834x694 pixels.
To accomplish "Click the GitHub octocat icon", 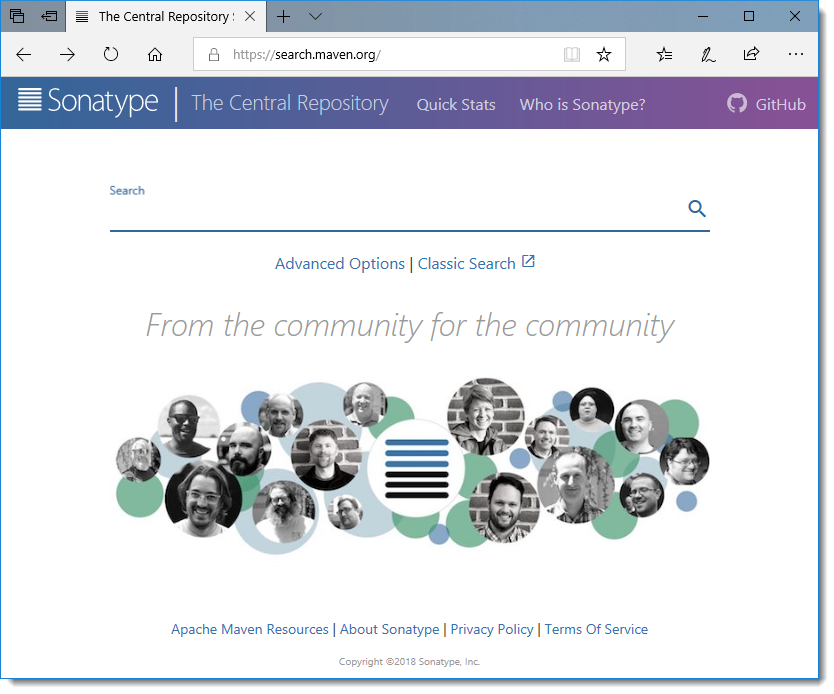I will (737, 103).
